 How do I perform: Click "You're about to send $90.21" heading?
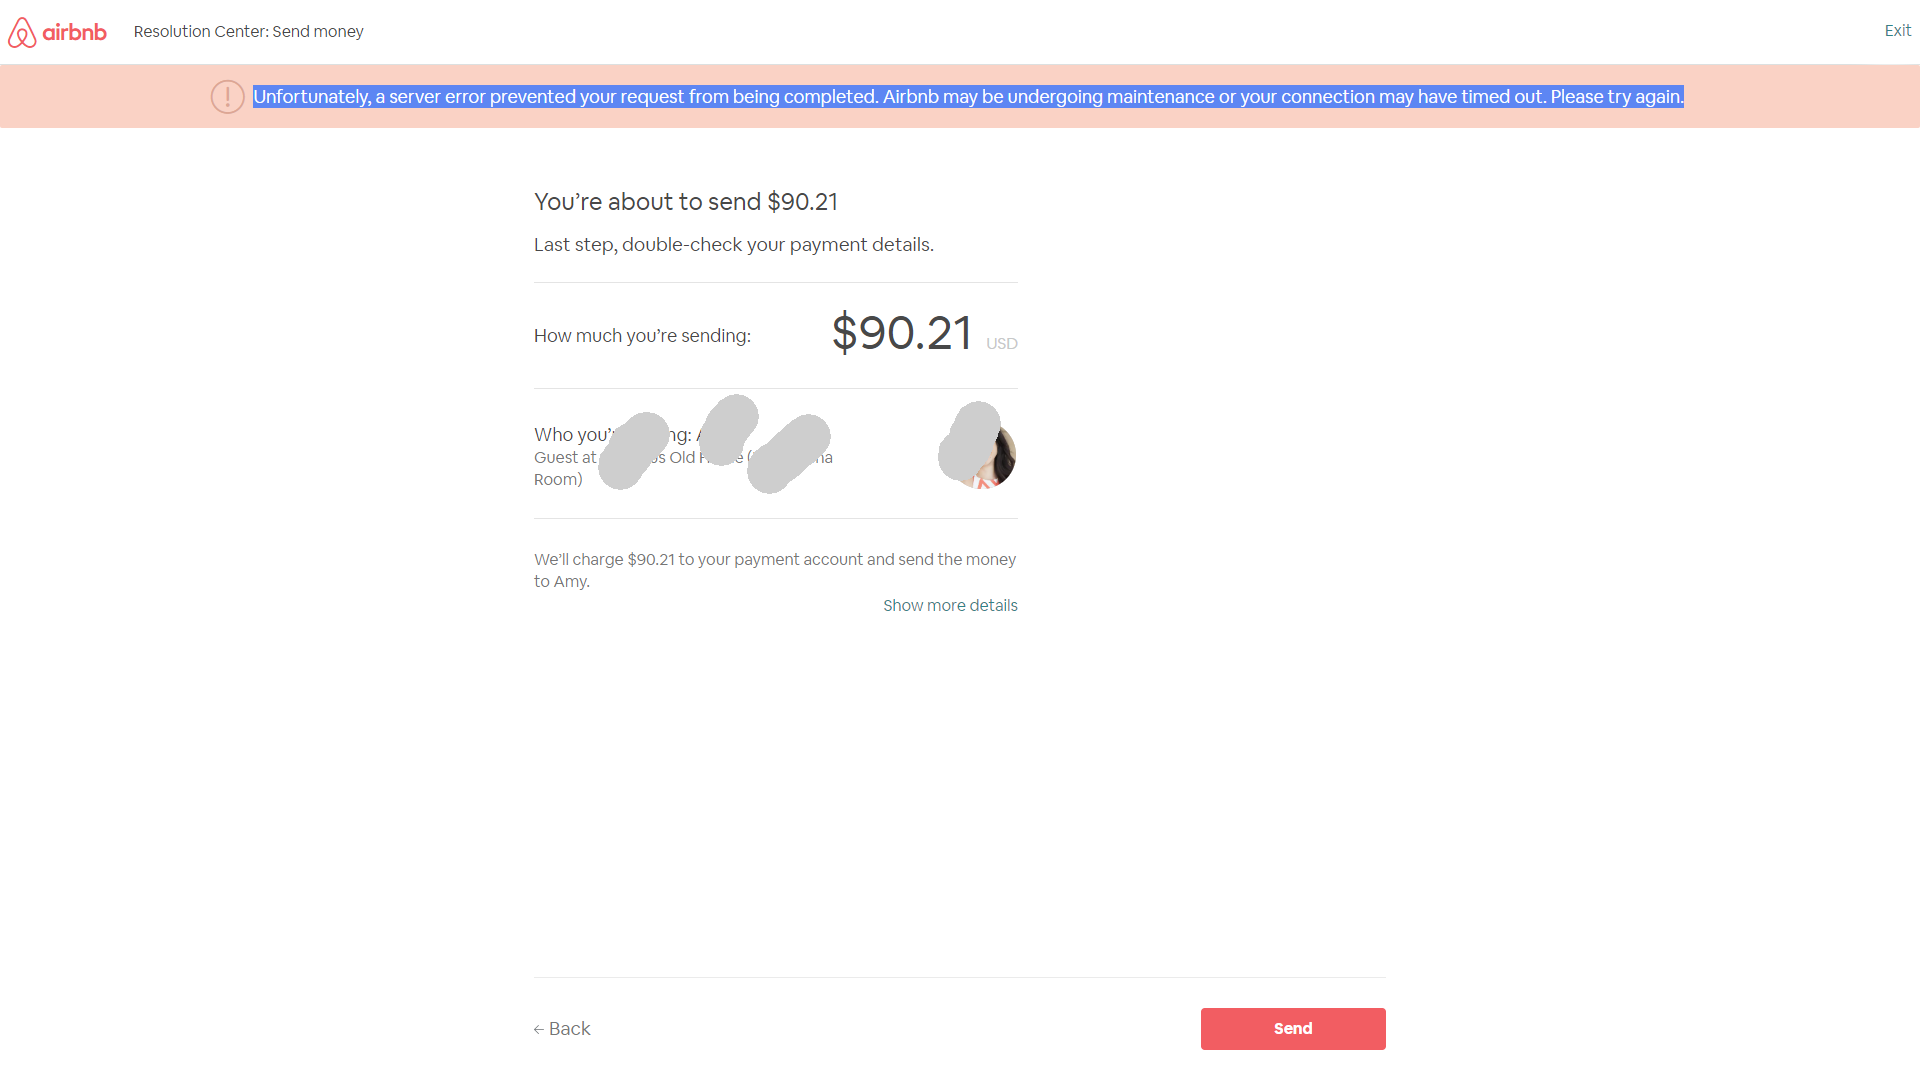tap(685, 202)
